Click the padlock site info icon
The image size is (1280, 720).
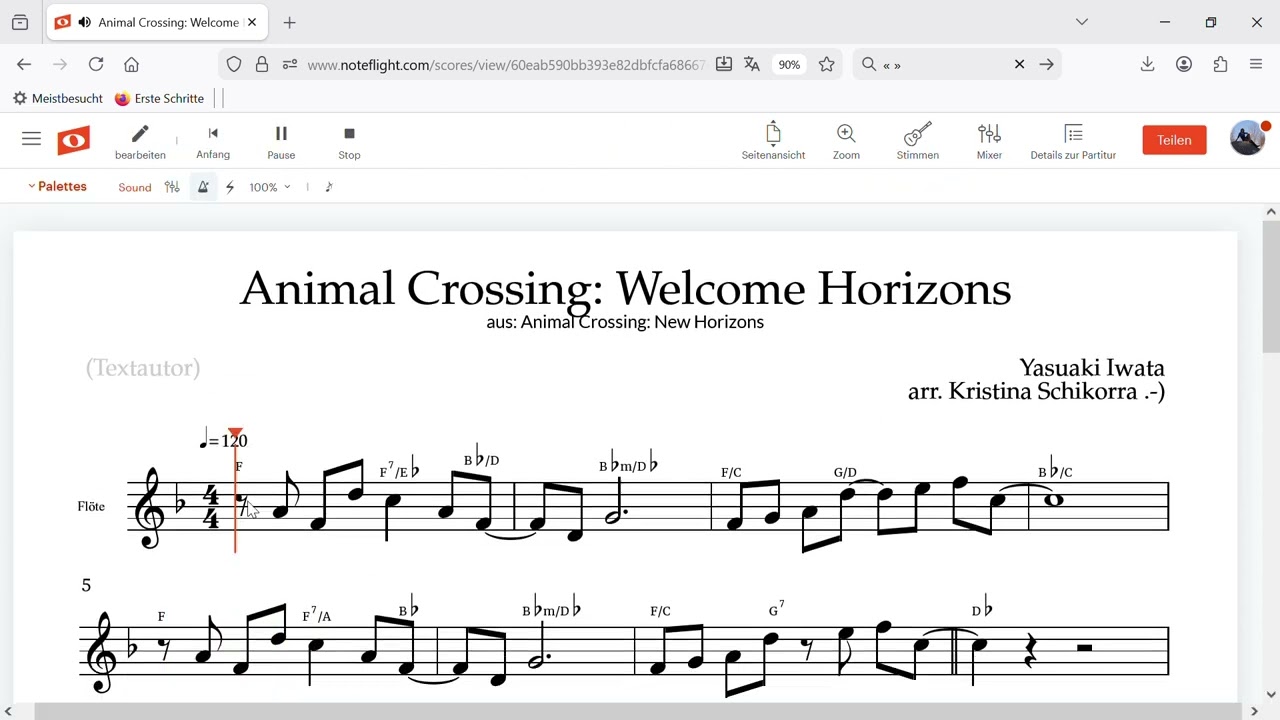pos(262,64)
